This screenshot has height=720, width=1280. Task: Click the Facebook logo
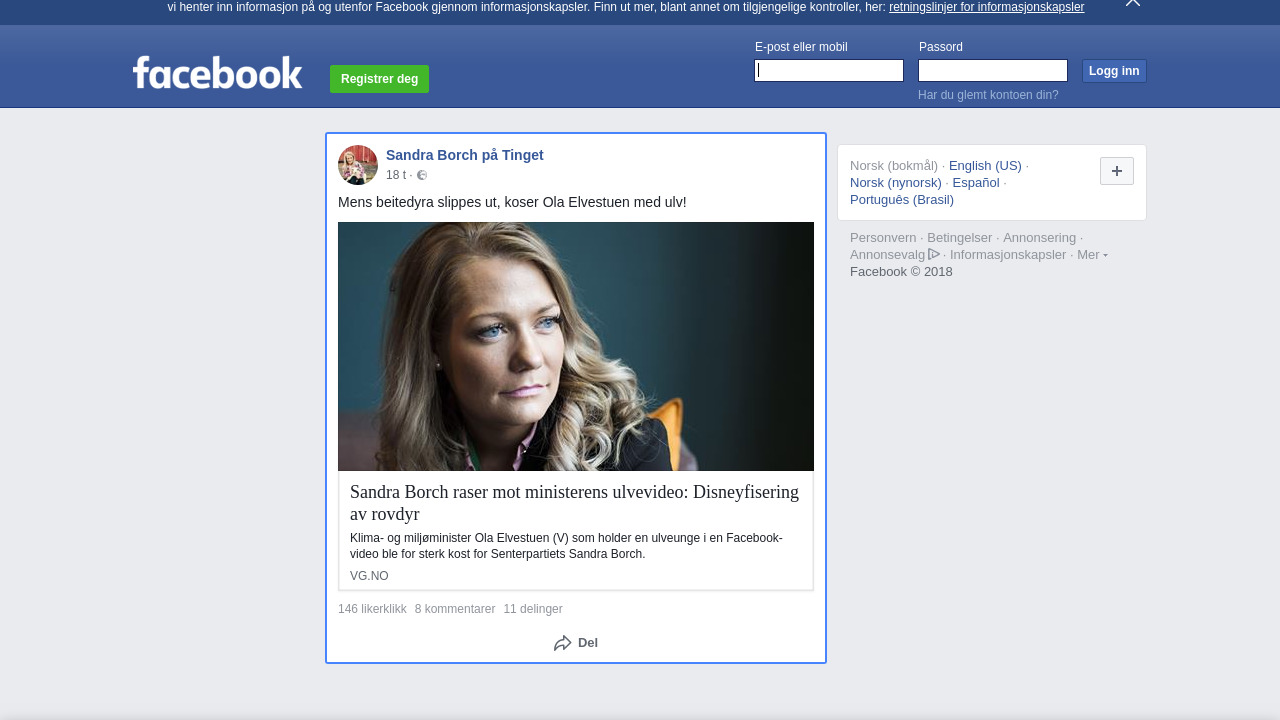click(x=217, y=73)
